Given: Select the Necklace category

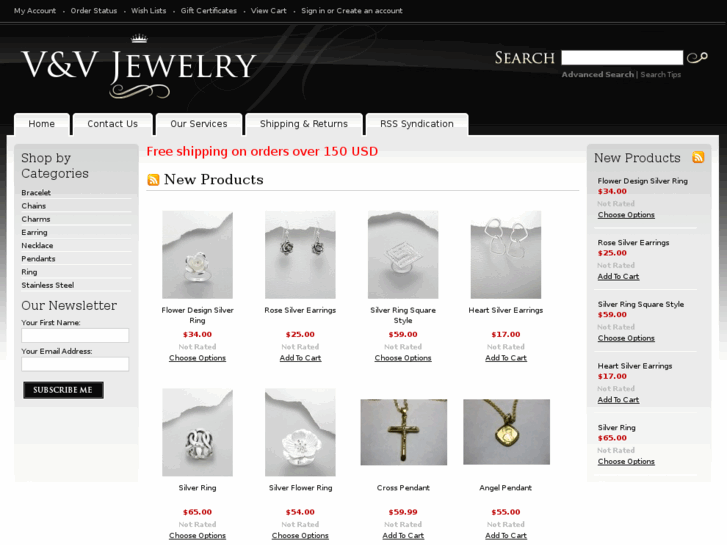Looking at the screenshot, I should 37,245.
